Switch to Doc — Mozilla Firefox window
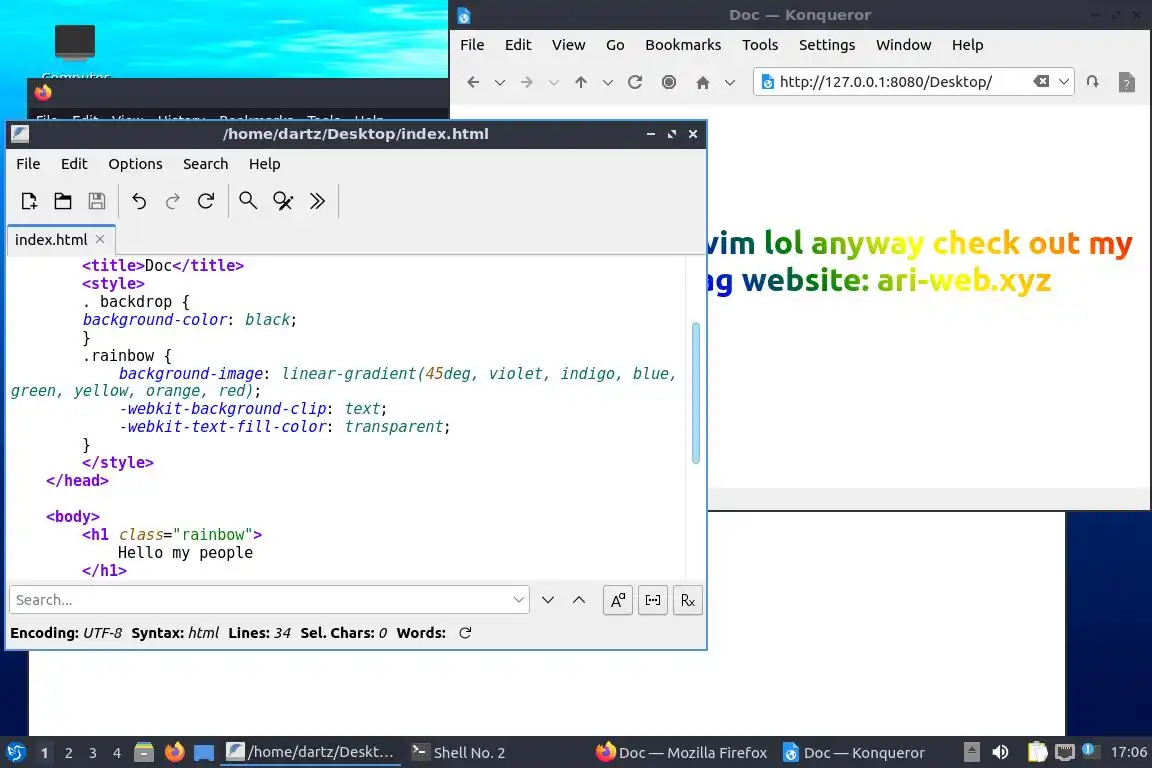 pos(681,753)
